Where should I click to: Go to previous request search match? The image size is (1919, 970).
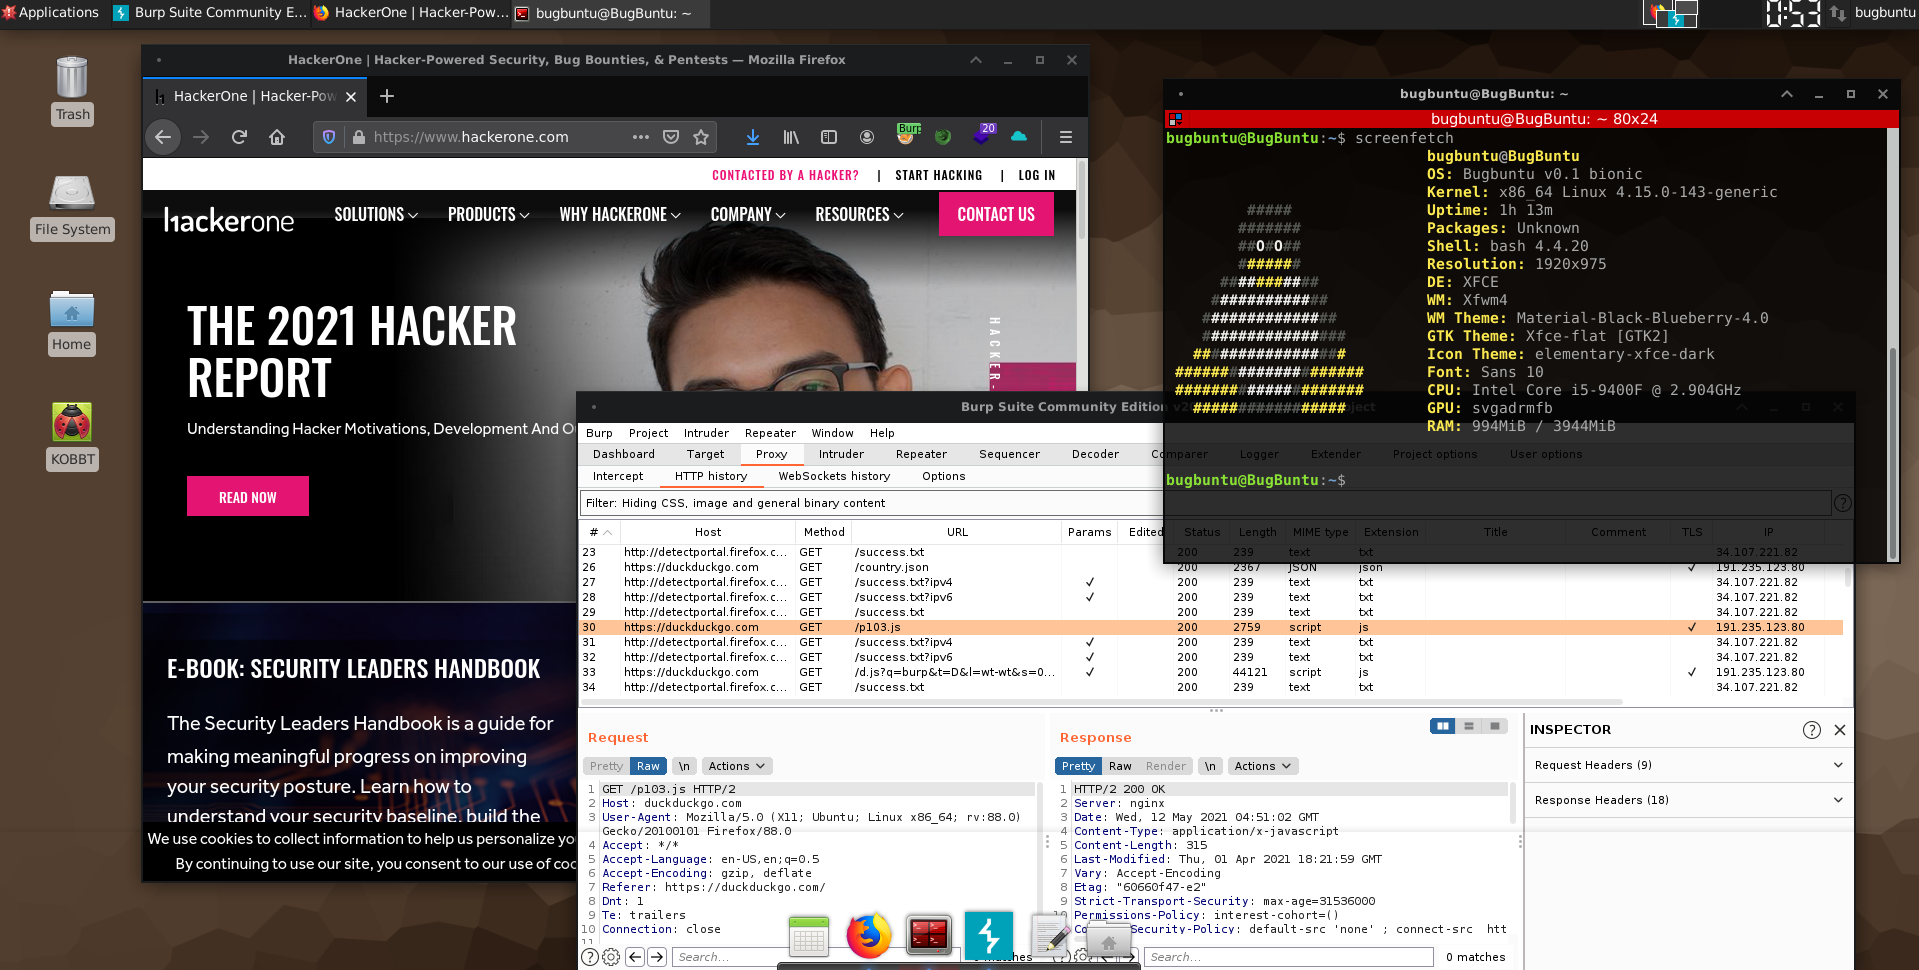[x=635, y=957]
